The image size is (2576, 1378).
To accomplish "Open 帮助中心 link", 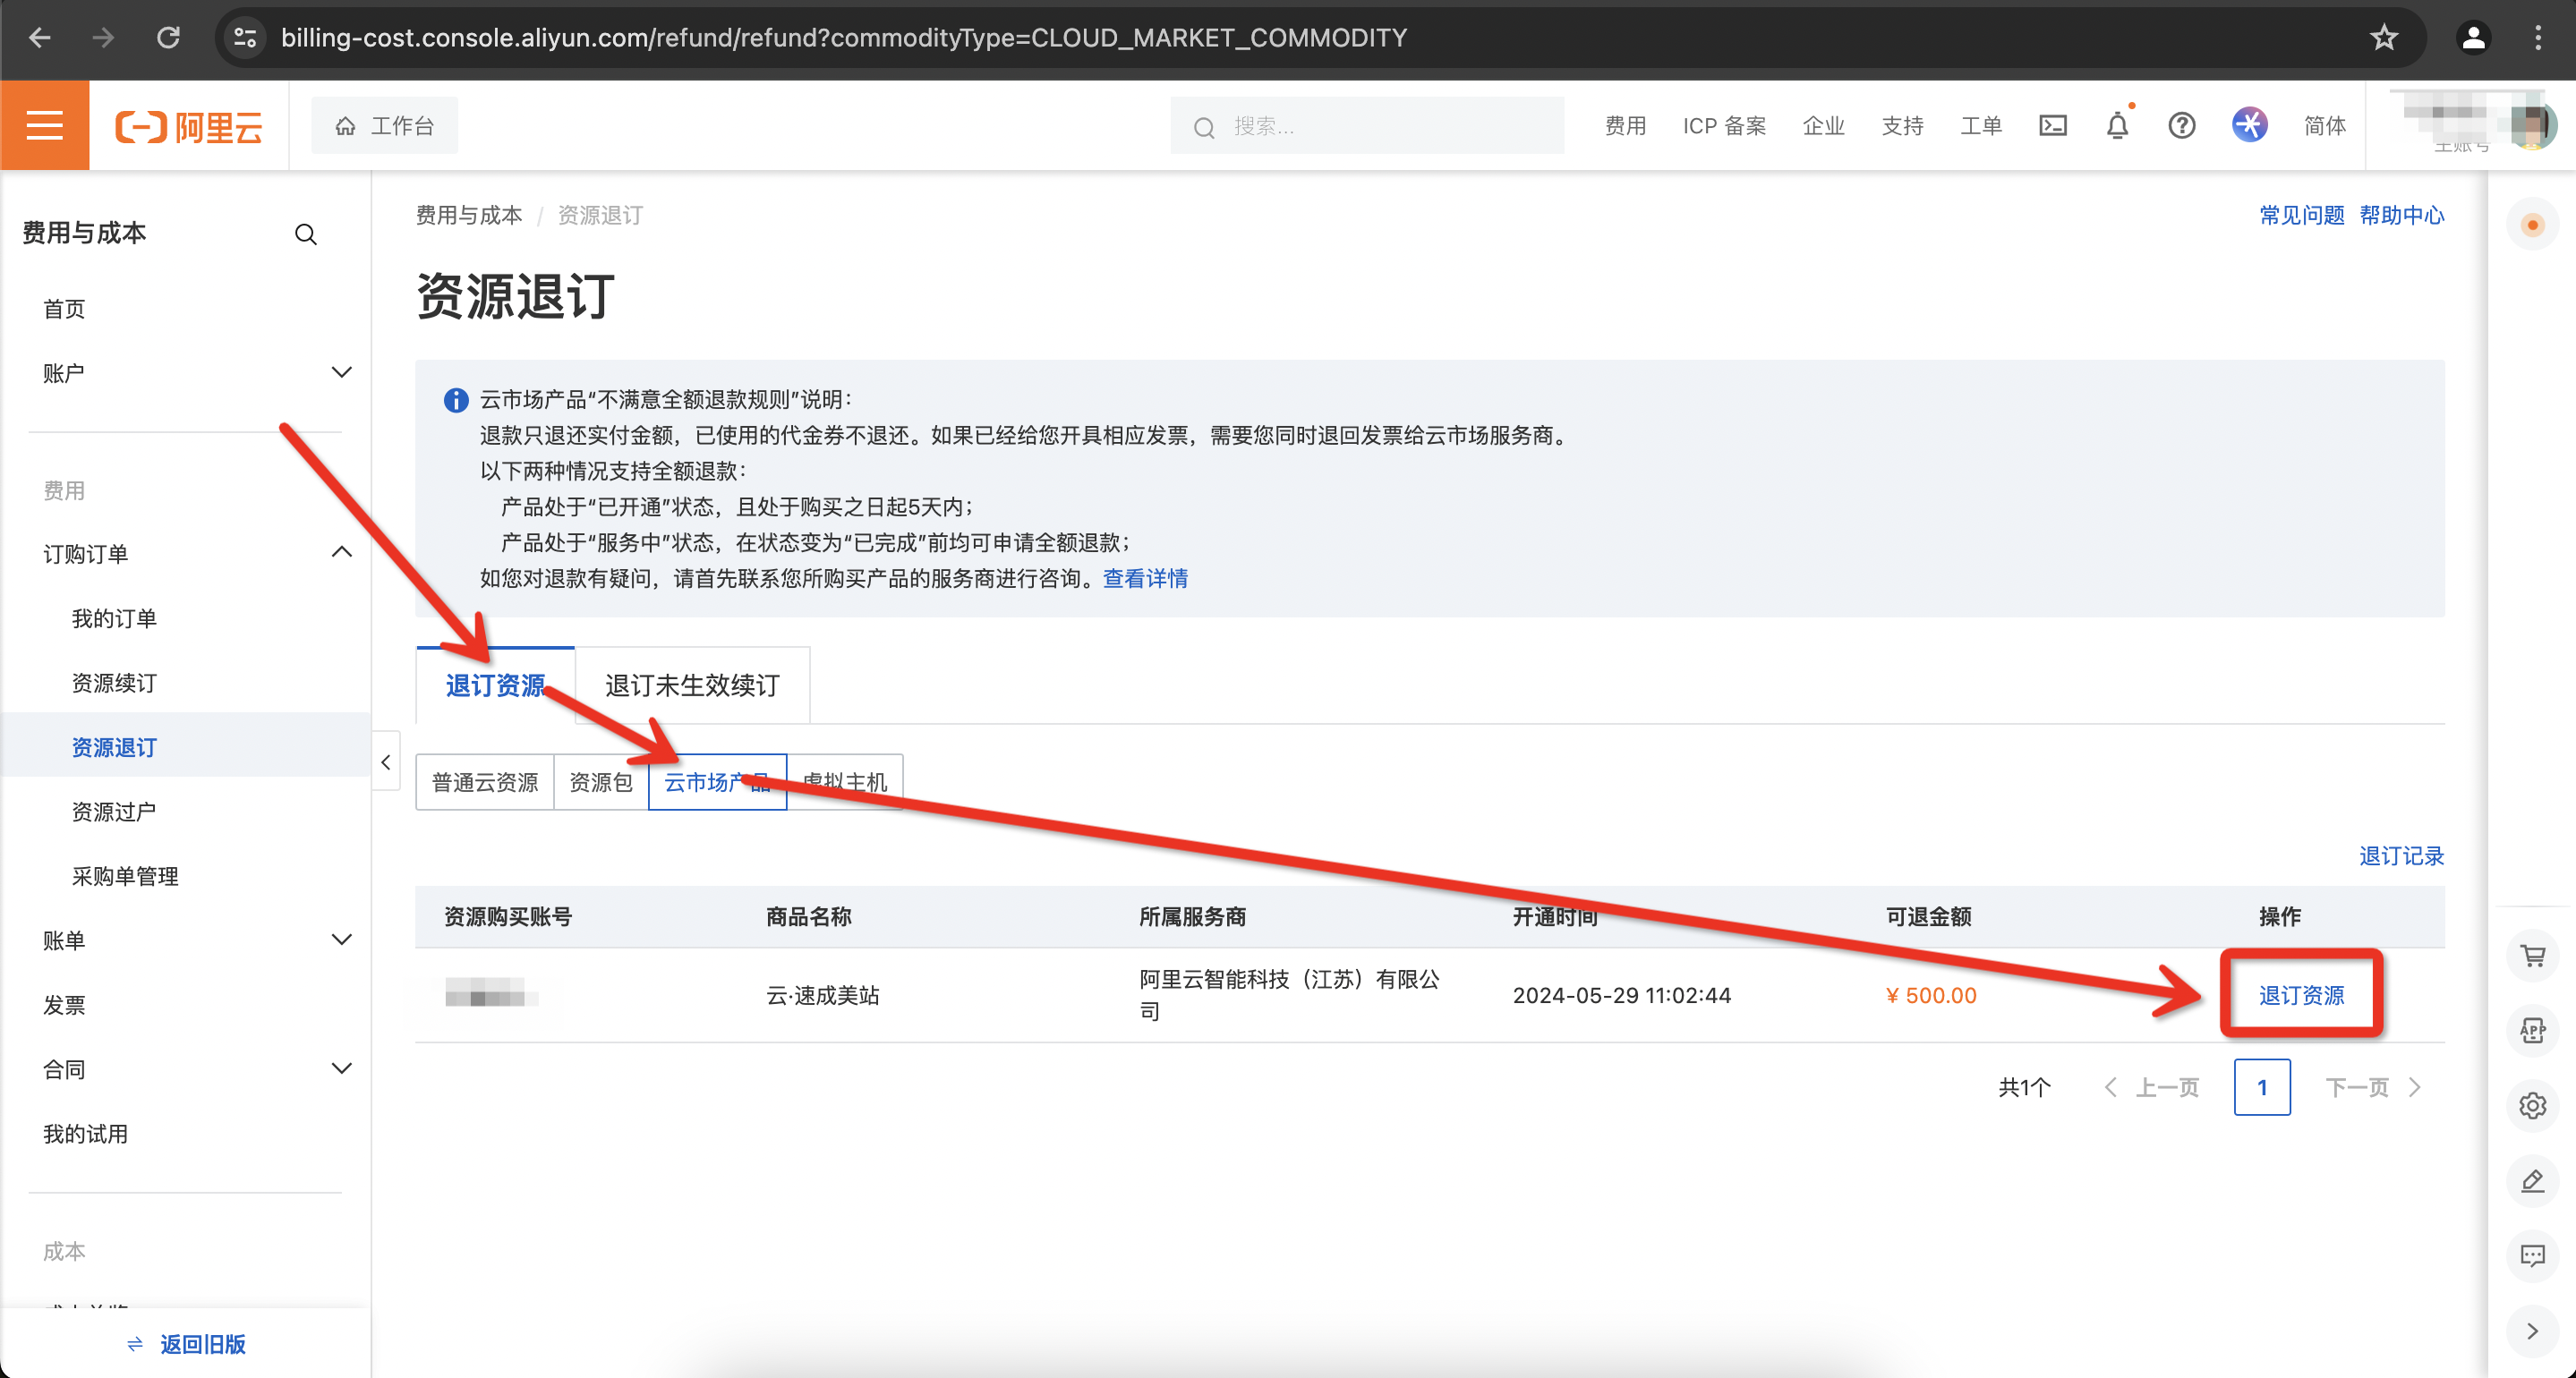I will click(x=2402, y=215).
